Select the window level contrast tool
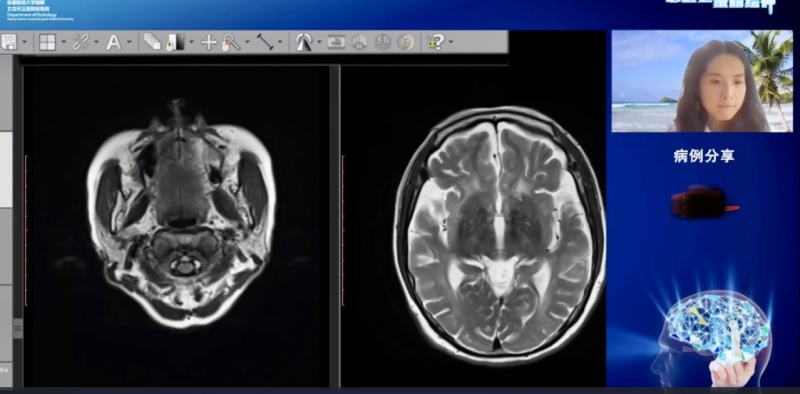The height and width of the screenshot is (394, 800). pos(175,42)
